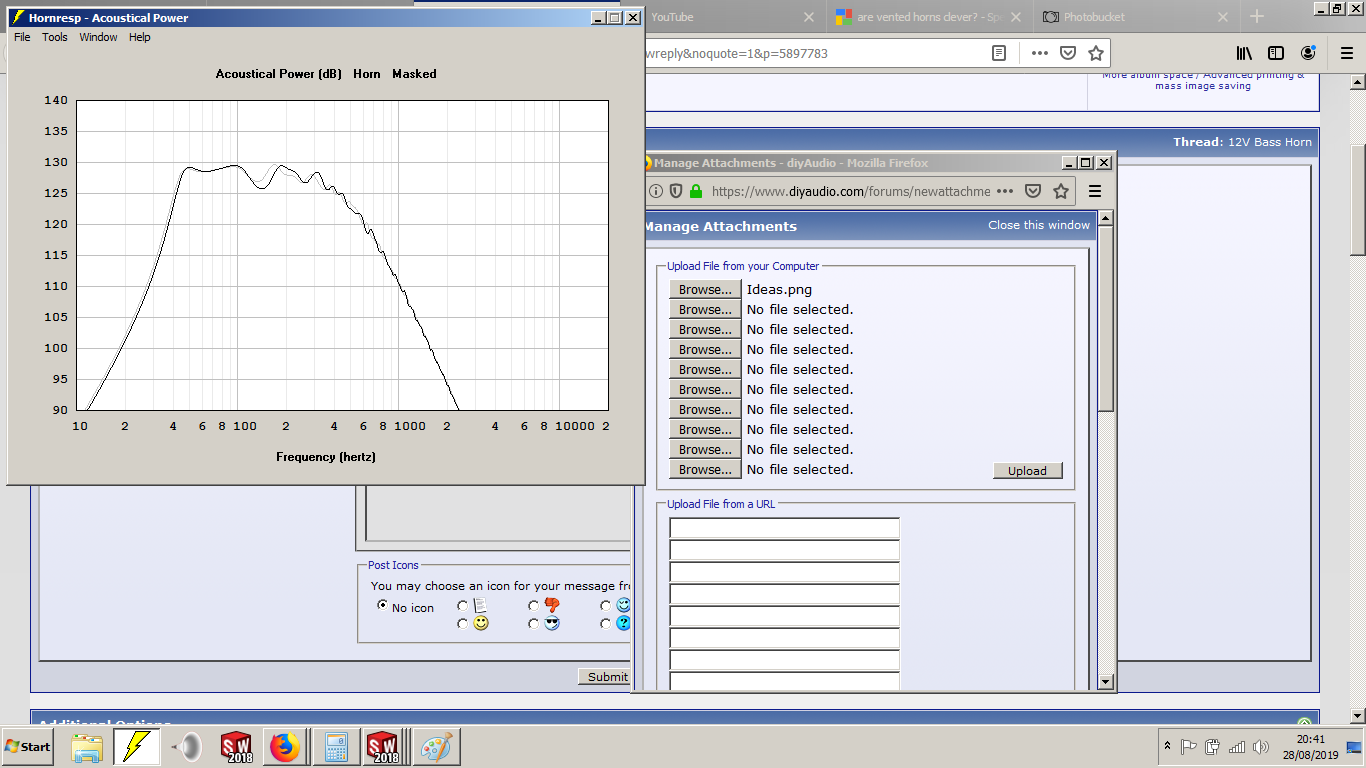The width and height of the screenshot is (1366, 768).
Task: Click 'Close this window' link
Action: [x=1039, y=225]
